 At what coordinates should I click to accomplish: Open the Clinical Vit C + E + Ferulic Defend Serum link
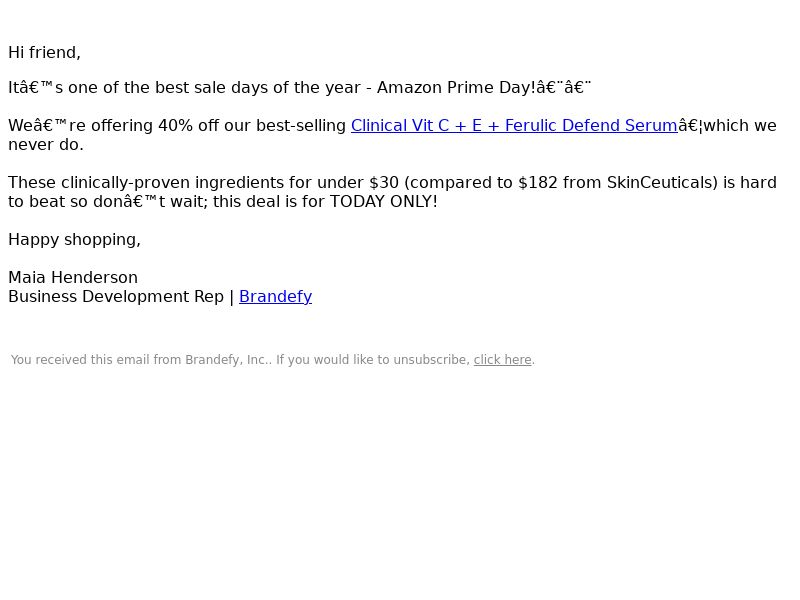(514, 126)
